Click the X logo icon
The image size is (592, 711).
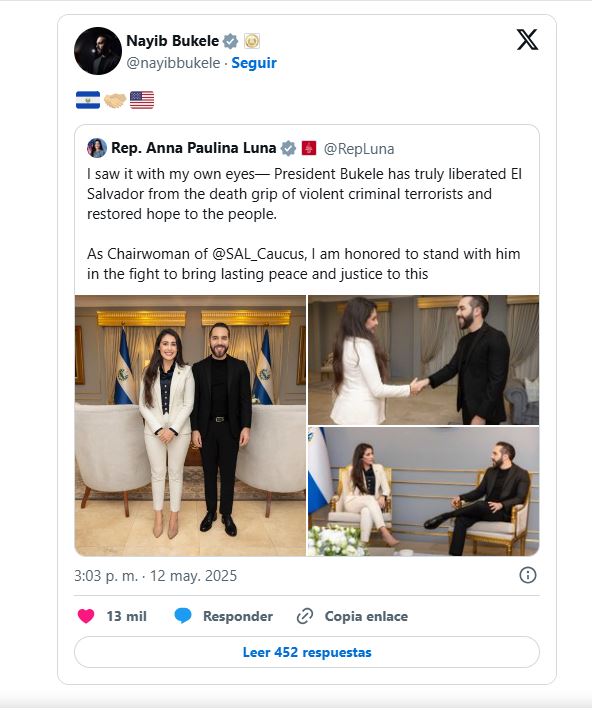pyautogui.click(x=527, y=39)
